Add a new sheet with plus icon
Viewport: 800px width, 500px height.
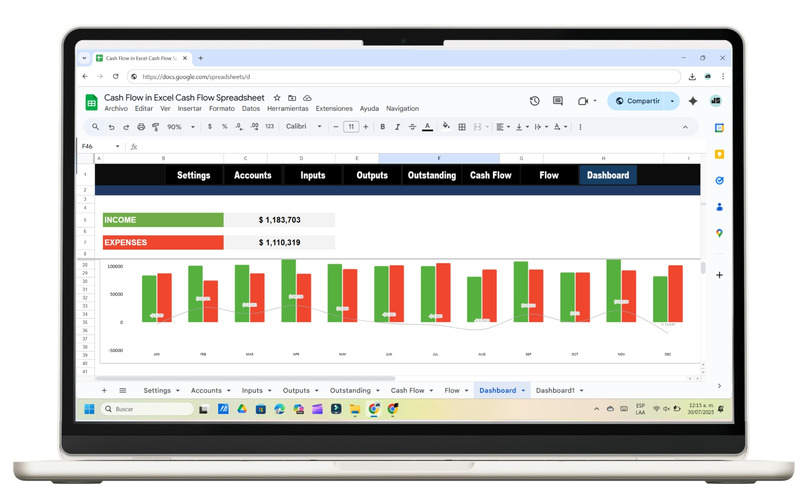[104, 390]
